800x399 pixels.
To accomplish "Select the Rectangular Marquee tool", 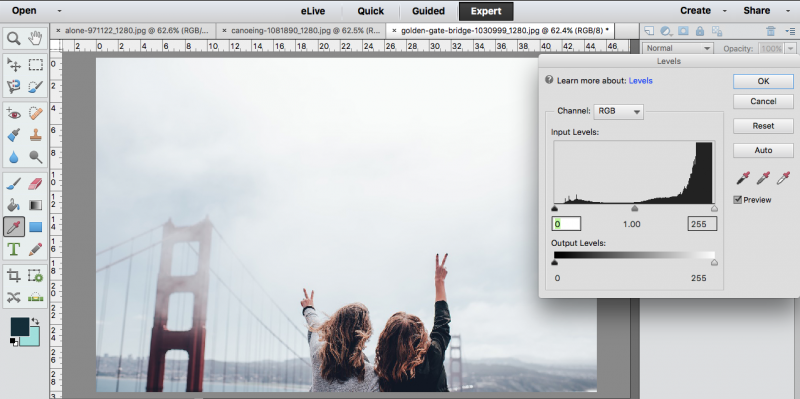I will 35,65.
